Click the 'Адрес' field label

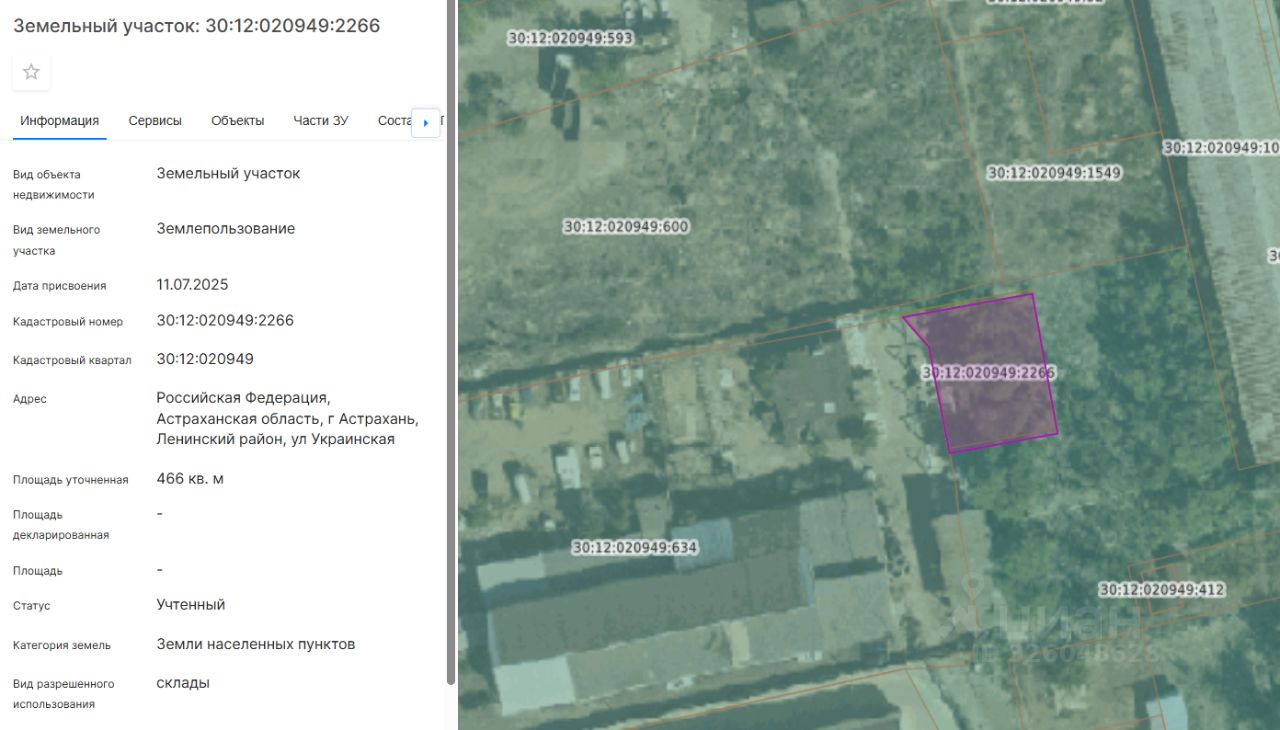[30, 399]
